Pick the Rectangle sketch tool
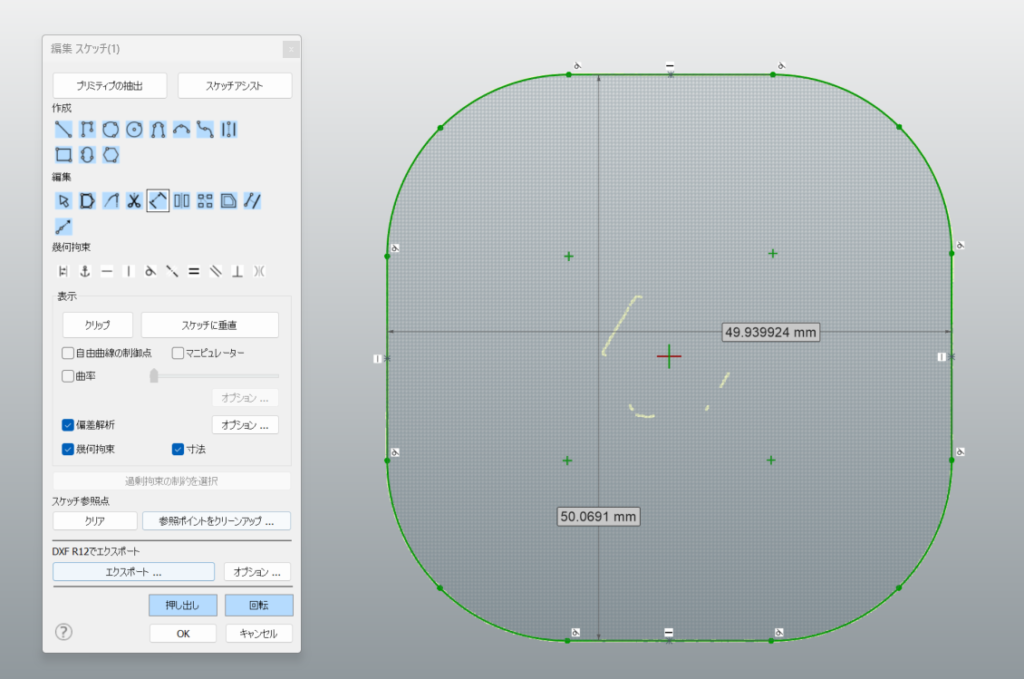This screenshot has width=1024, height=679. point(63,155)
